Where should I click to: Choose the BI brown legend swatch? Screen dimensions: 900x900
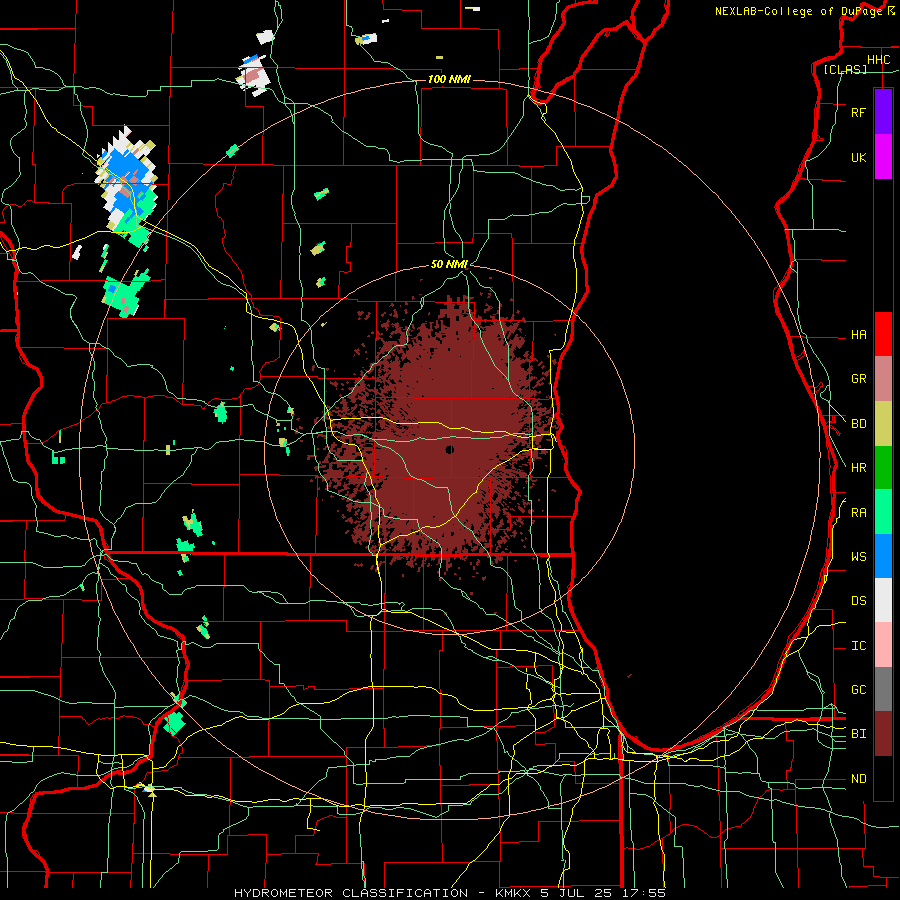coord(883,734)
